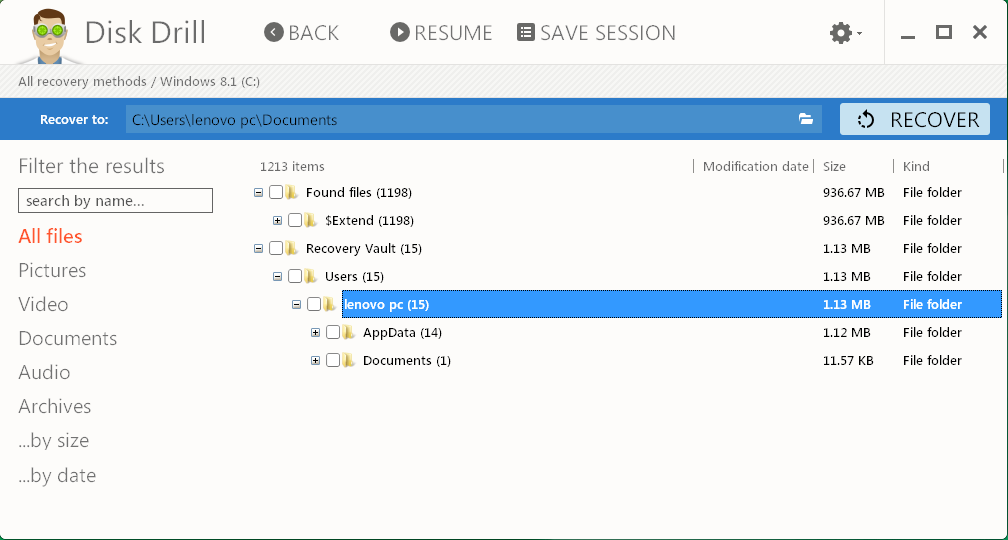This screenshot has height=540, width=1008.
Task: Click the Save Session icon
Action: click(x=526, y=33)
